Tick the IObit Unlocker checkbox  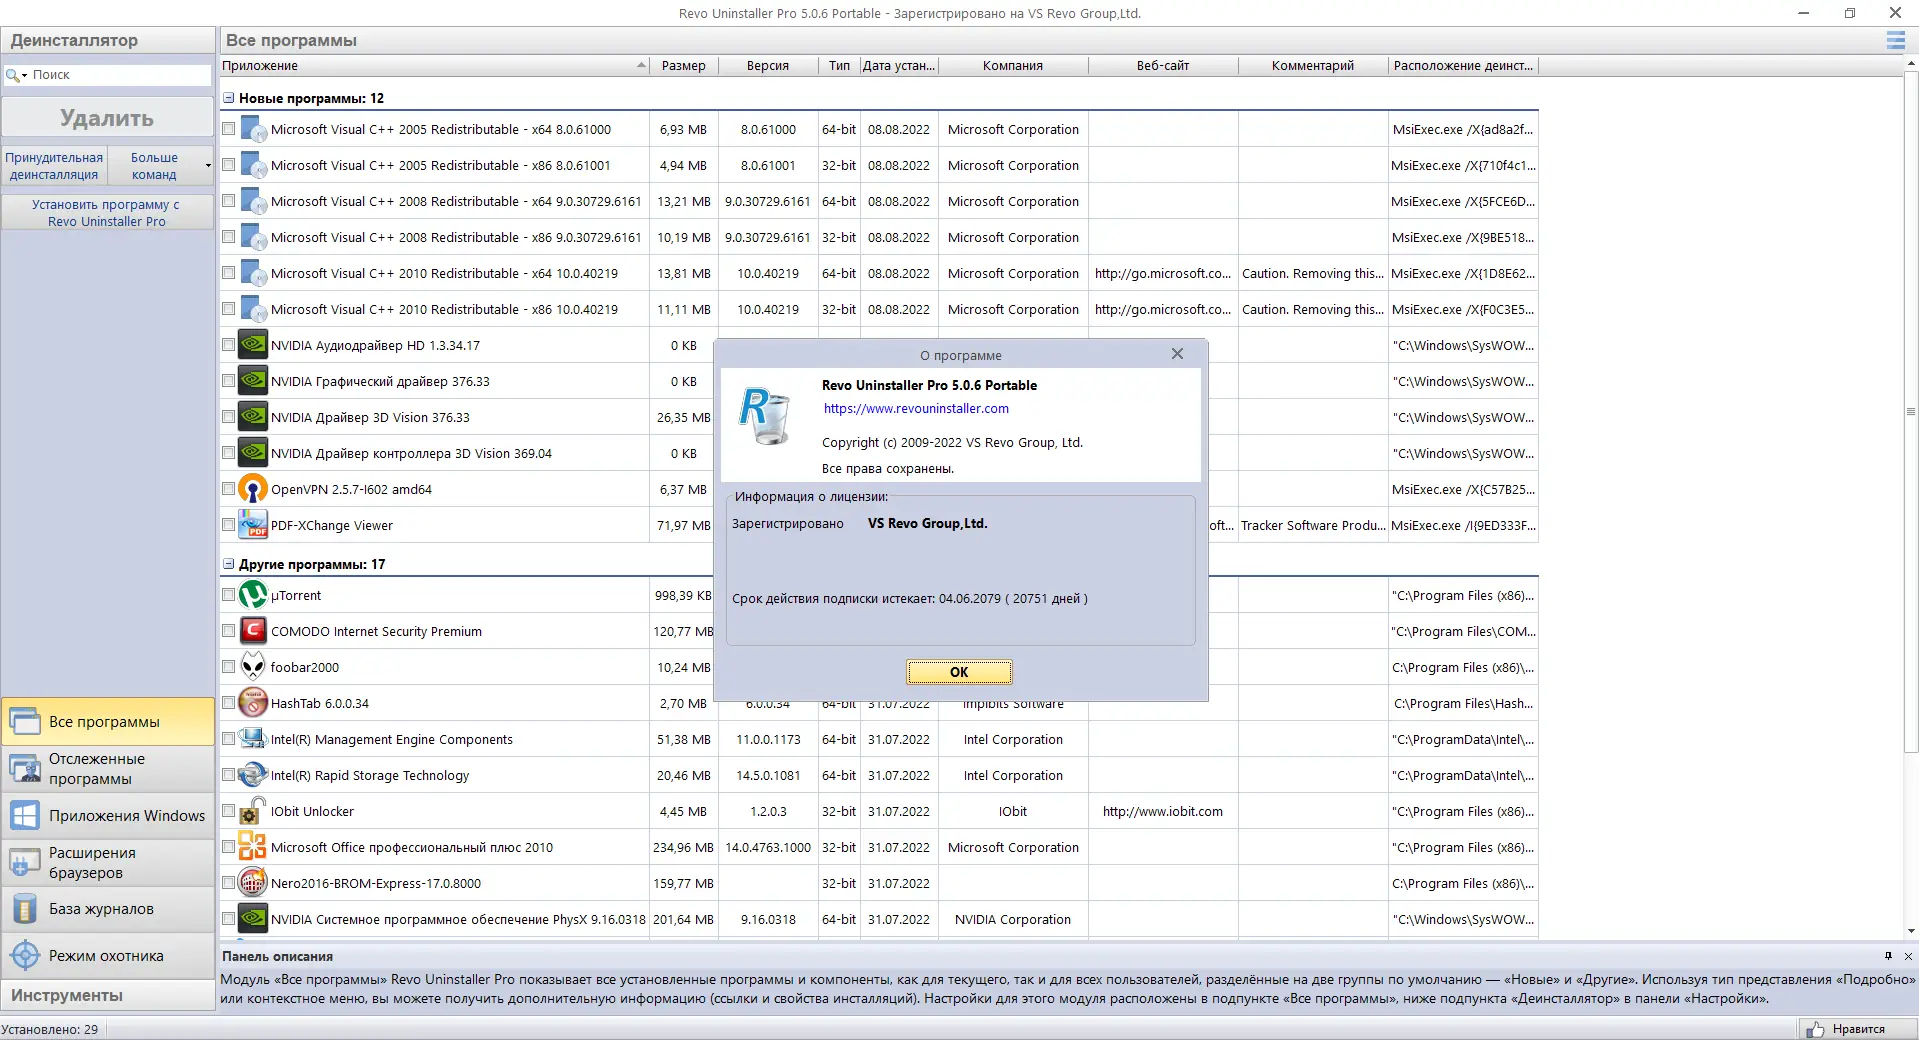(229, 811)
